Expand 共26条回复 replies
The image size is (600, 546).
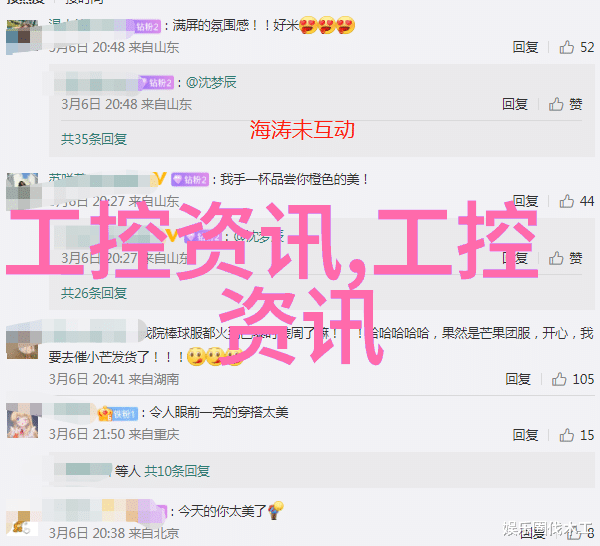[94, 293]
